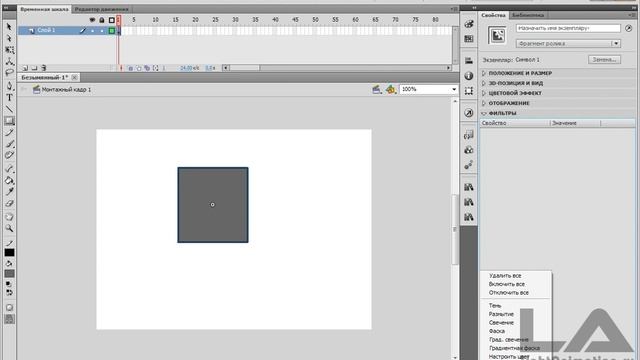Select the Hand tool
The image size is (640, 360).
(9, 217)
